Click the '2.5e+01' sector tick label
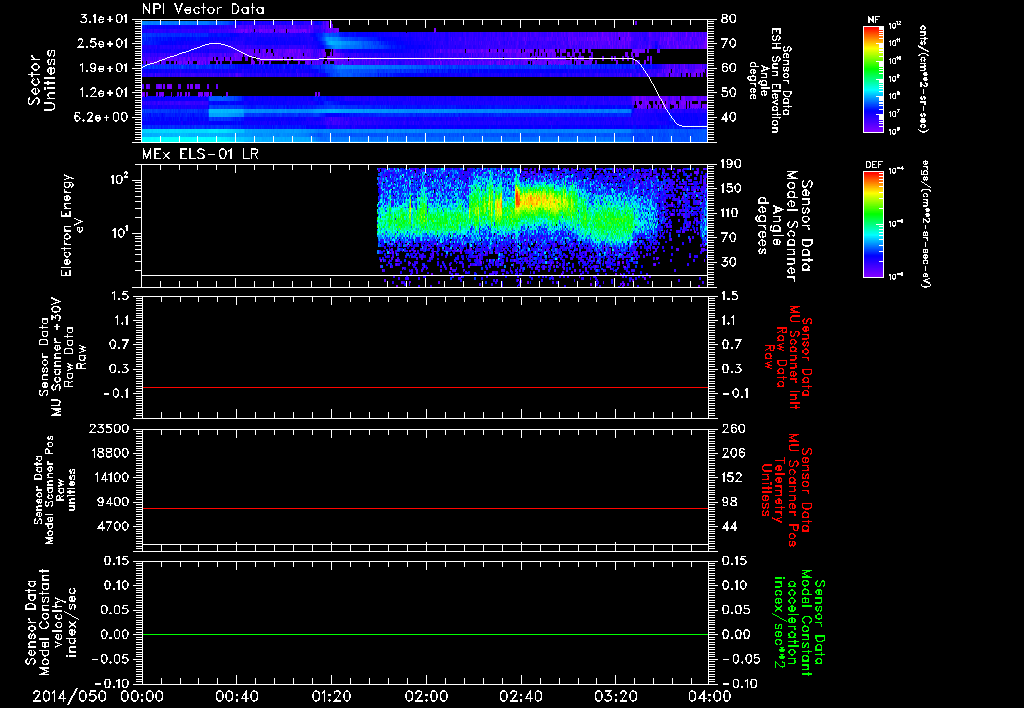 click(105, 43)
